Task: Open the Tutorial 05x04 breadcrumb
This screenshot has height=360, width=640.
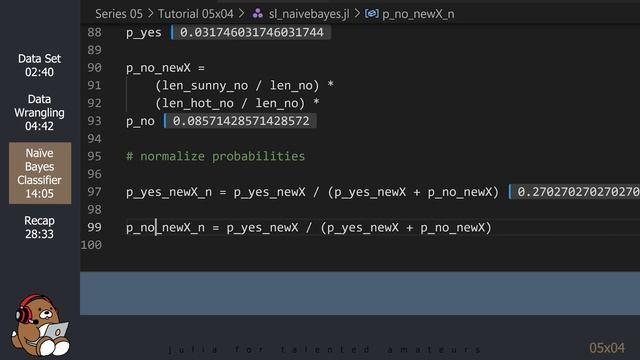Action: (x=196, y=14)
